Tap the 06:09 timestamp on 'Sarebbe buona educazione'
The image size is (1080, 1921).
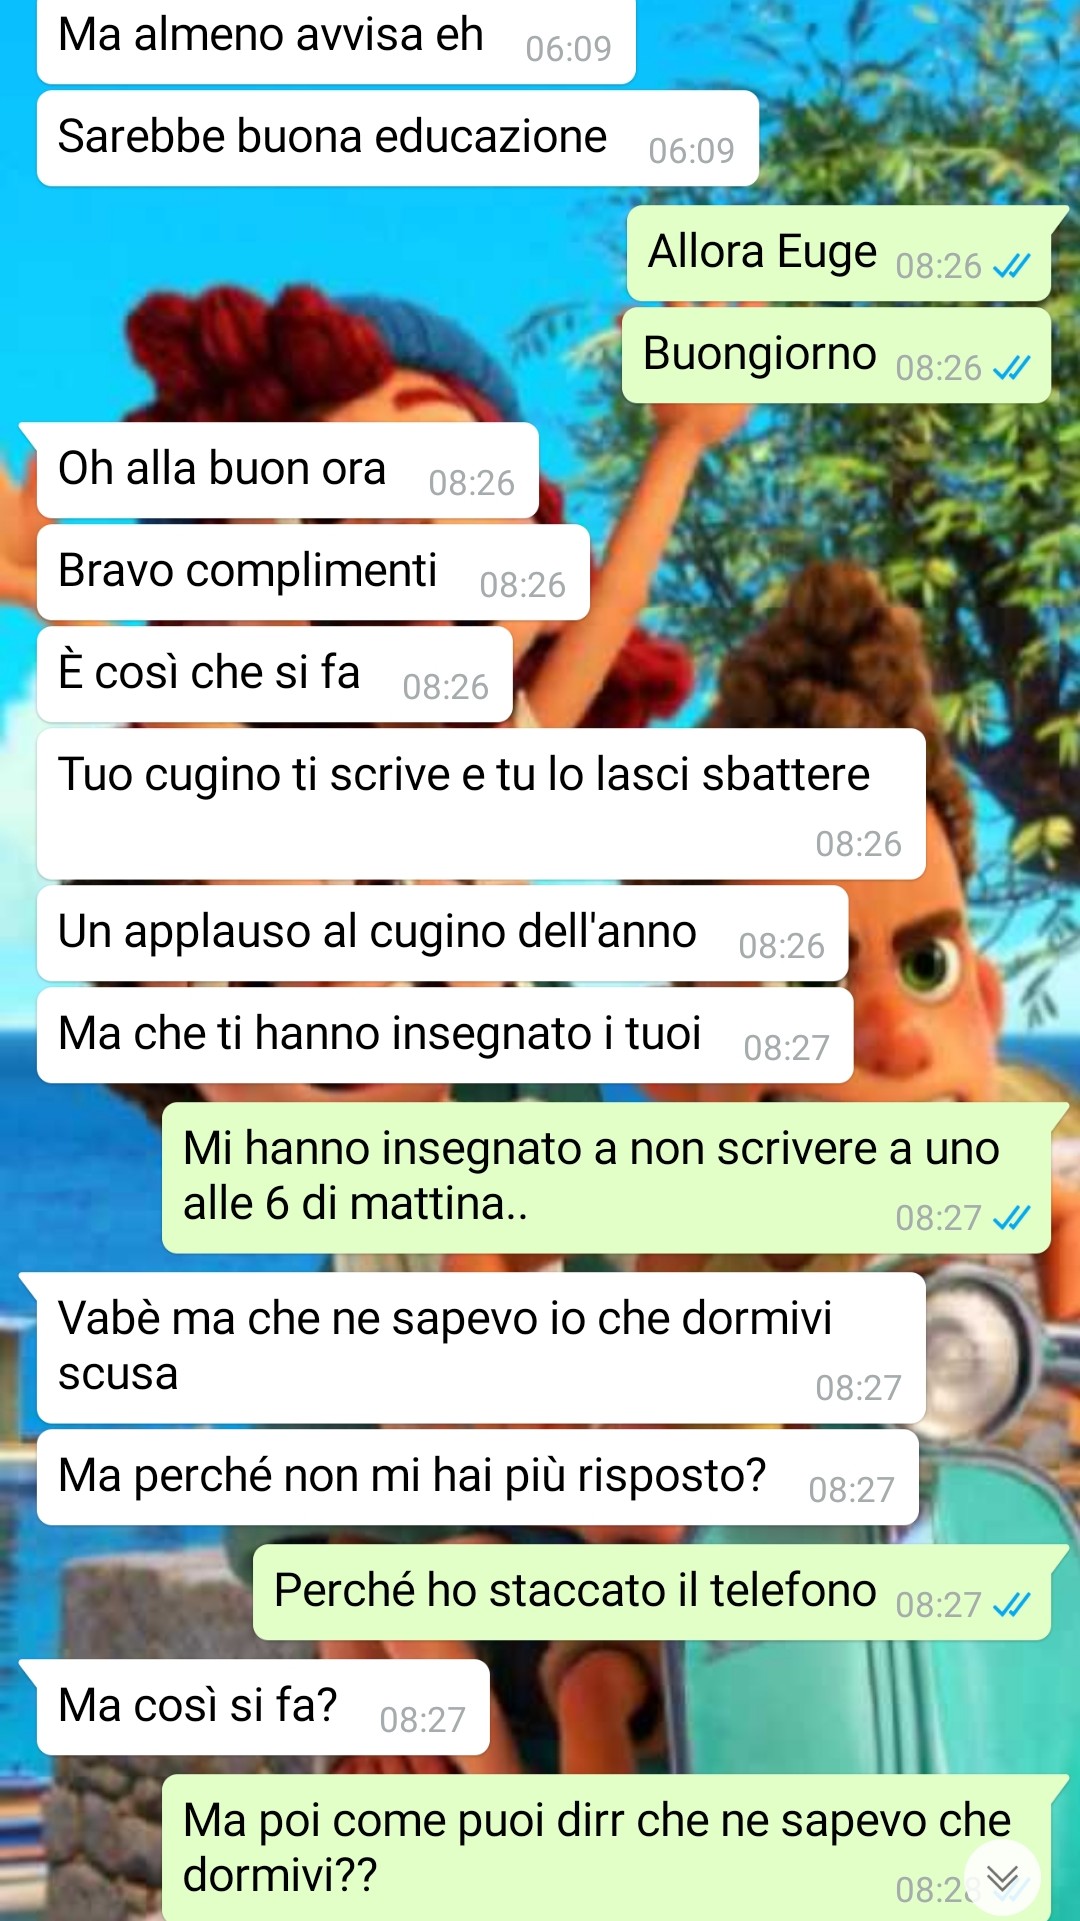[691, 151]
